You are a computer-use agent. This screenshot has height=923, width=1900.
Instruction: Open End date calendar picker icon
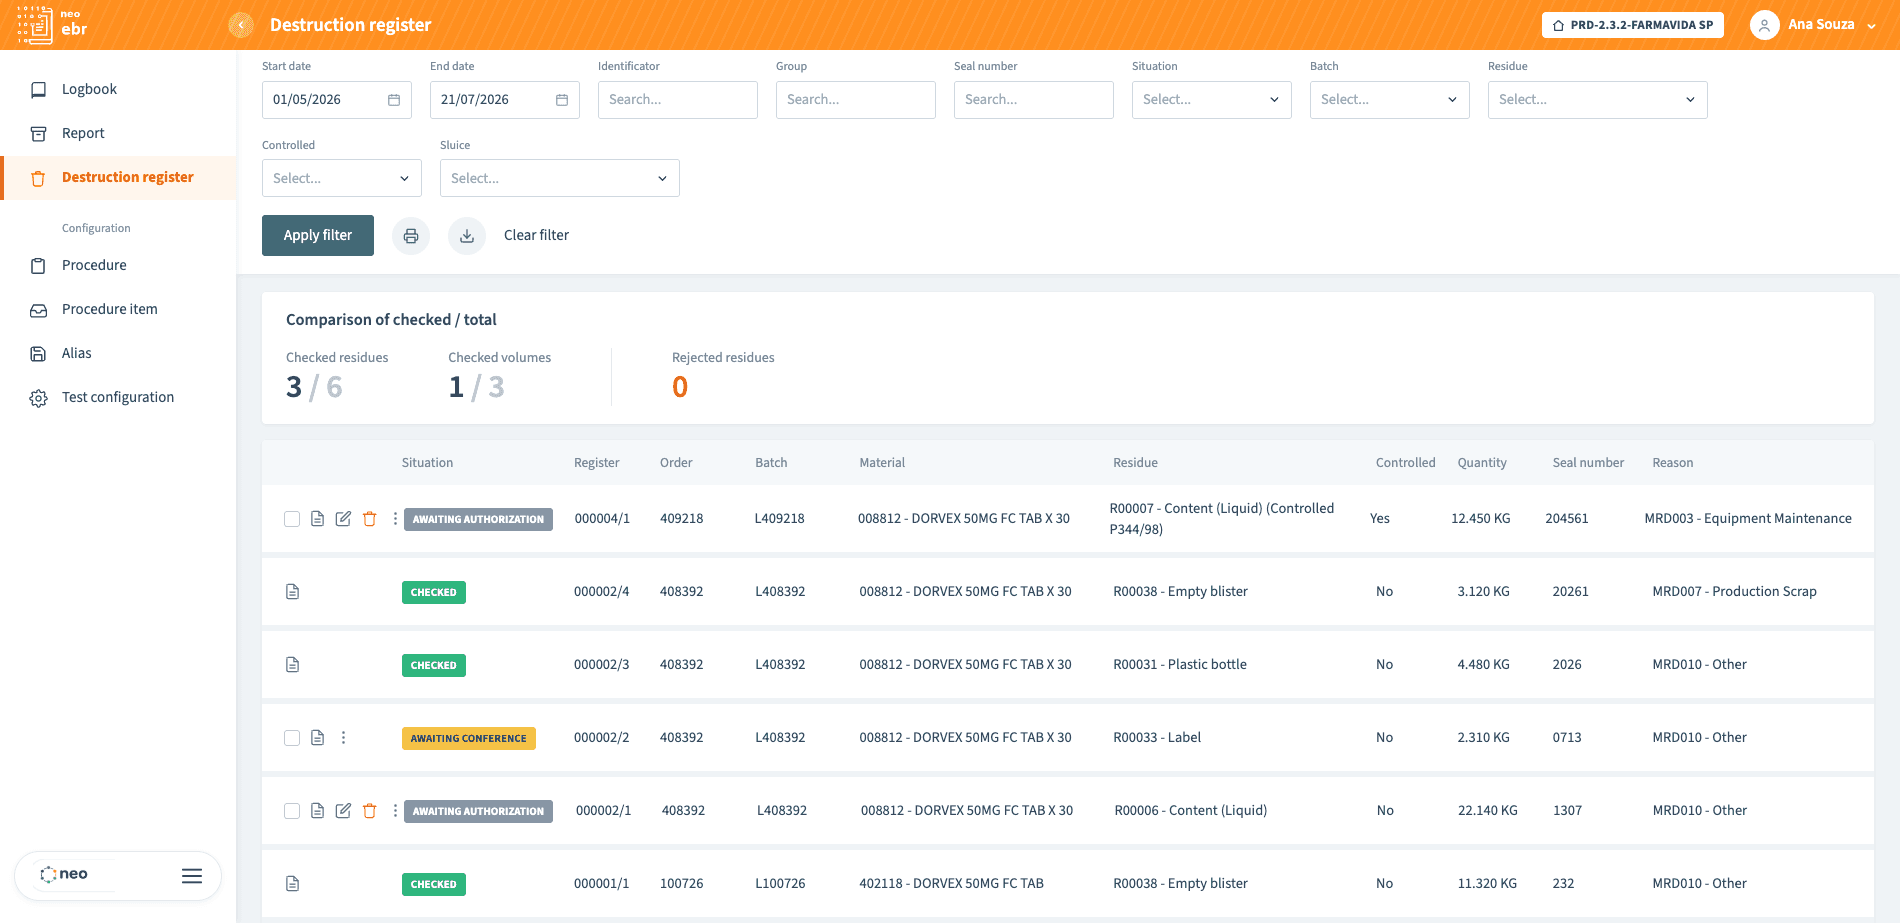coord(562,100)
